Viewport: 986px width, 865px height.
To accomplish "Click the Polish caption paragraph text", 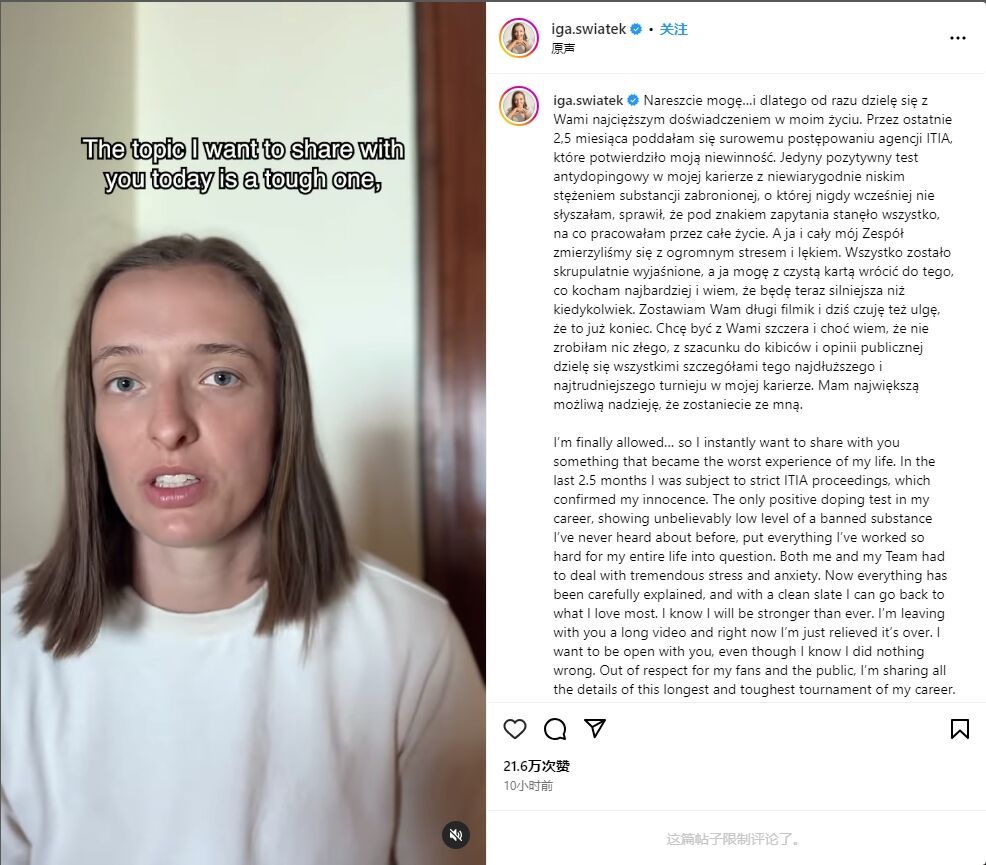I will click(753, 252).
